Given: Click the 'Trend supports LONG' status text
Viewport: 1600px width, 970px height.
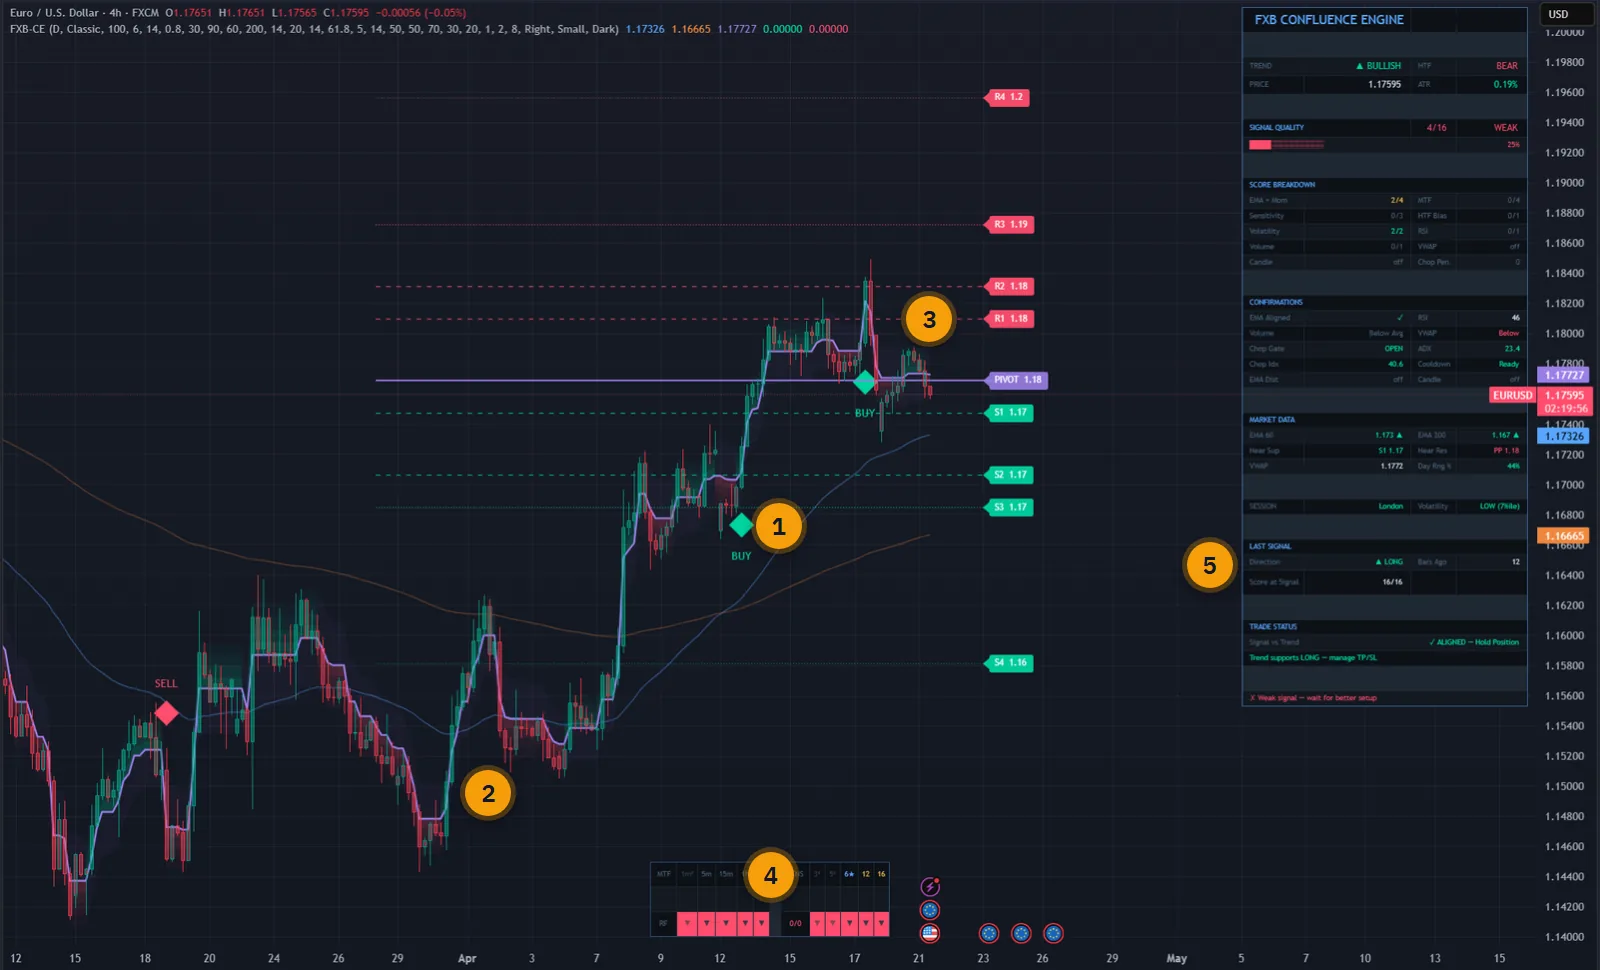Looking at the screenshot, I should click(1313, 658).
